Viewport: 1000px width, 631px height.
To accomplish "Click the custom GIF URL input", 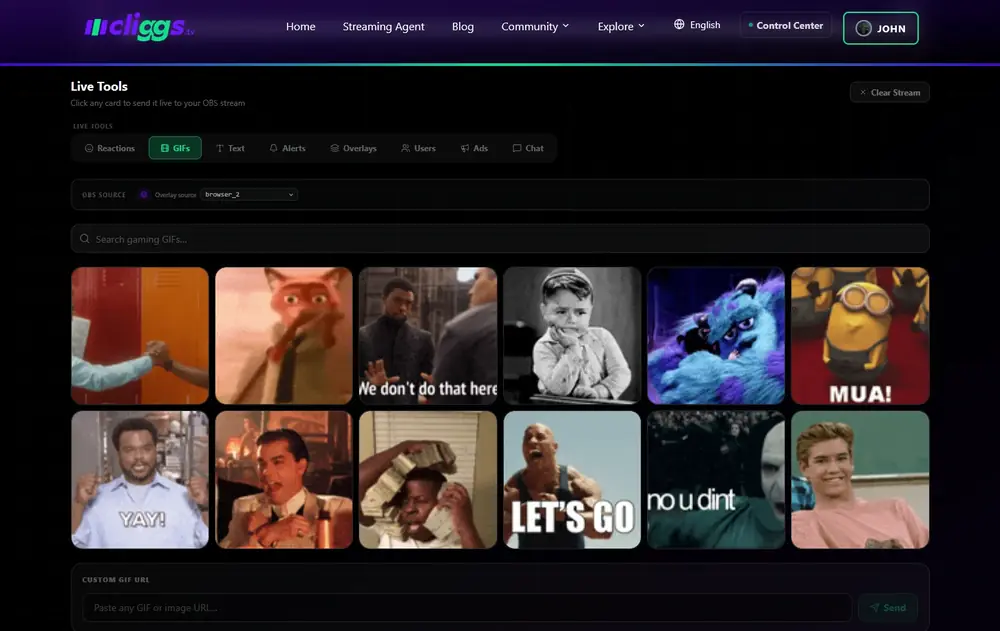I will (467, 607).
